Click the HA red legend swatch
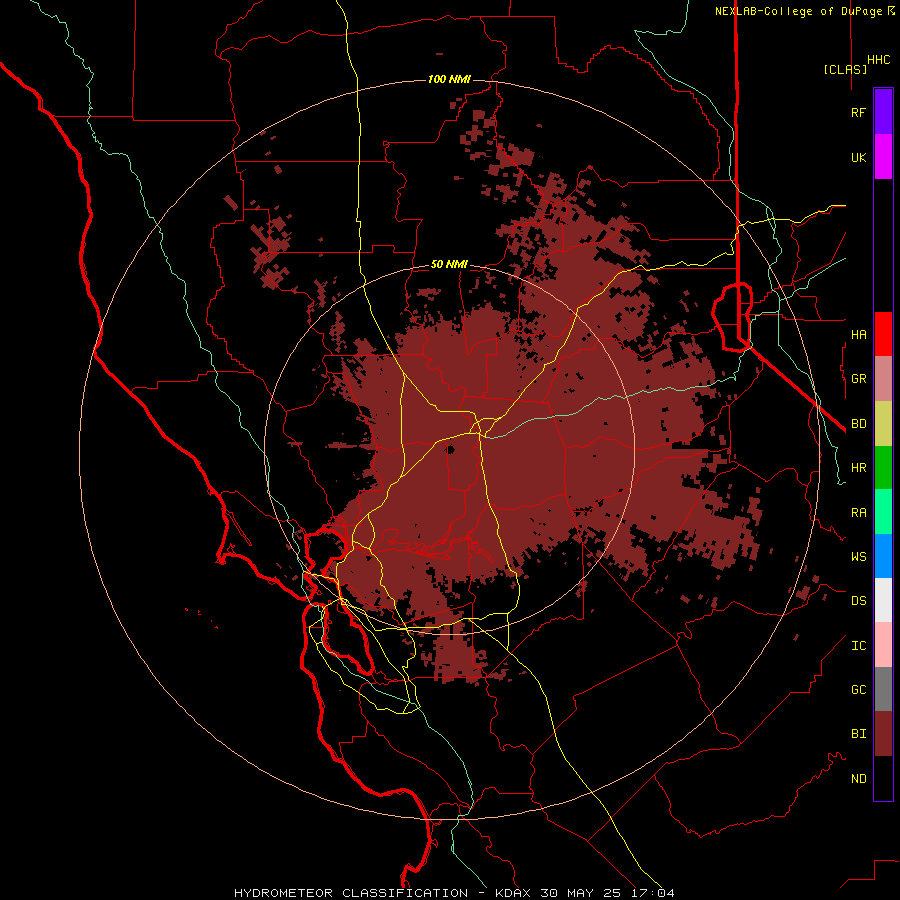900x900 pixels. coord(883,334)
